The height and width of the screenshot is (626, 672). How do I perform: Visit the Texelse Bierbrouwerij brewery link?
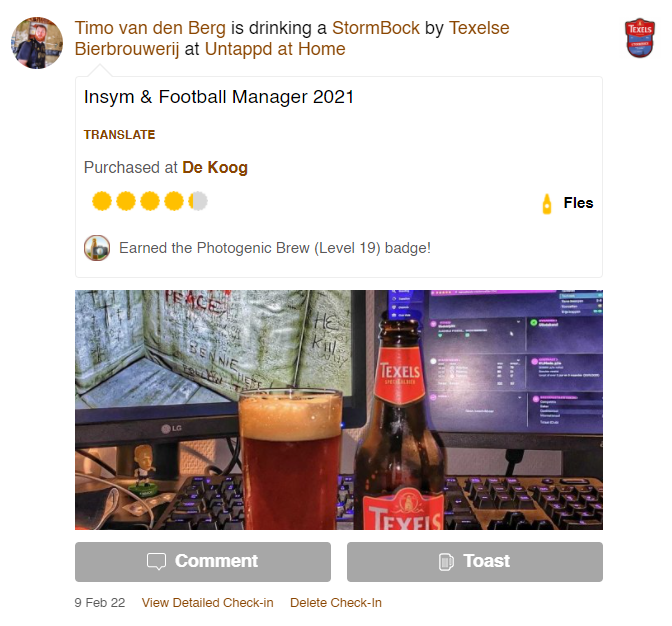click(292, 39)
